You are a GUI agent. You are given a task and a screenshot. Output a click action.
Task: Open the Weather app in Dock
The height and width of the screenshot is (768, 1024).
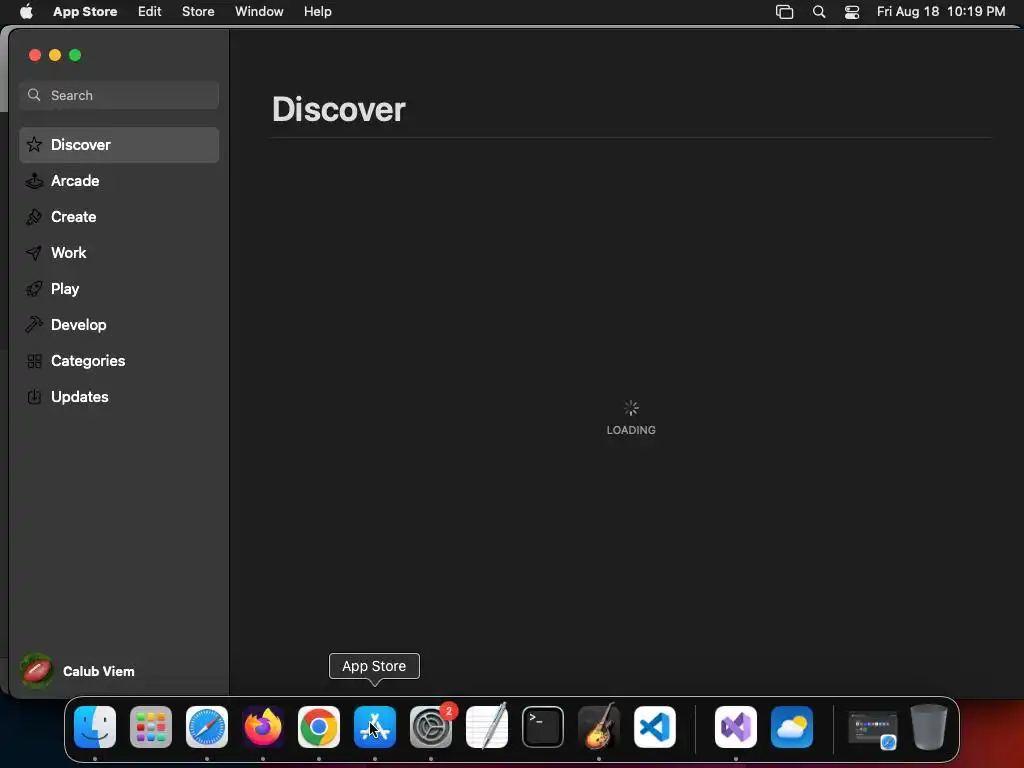(x=792, y=727)
